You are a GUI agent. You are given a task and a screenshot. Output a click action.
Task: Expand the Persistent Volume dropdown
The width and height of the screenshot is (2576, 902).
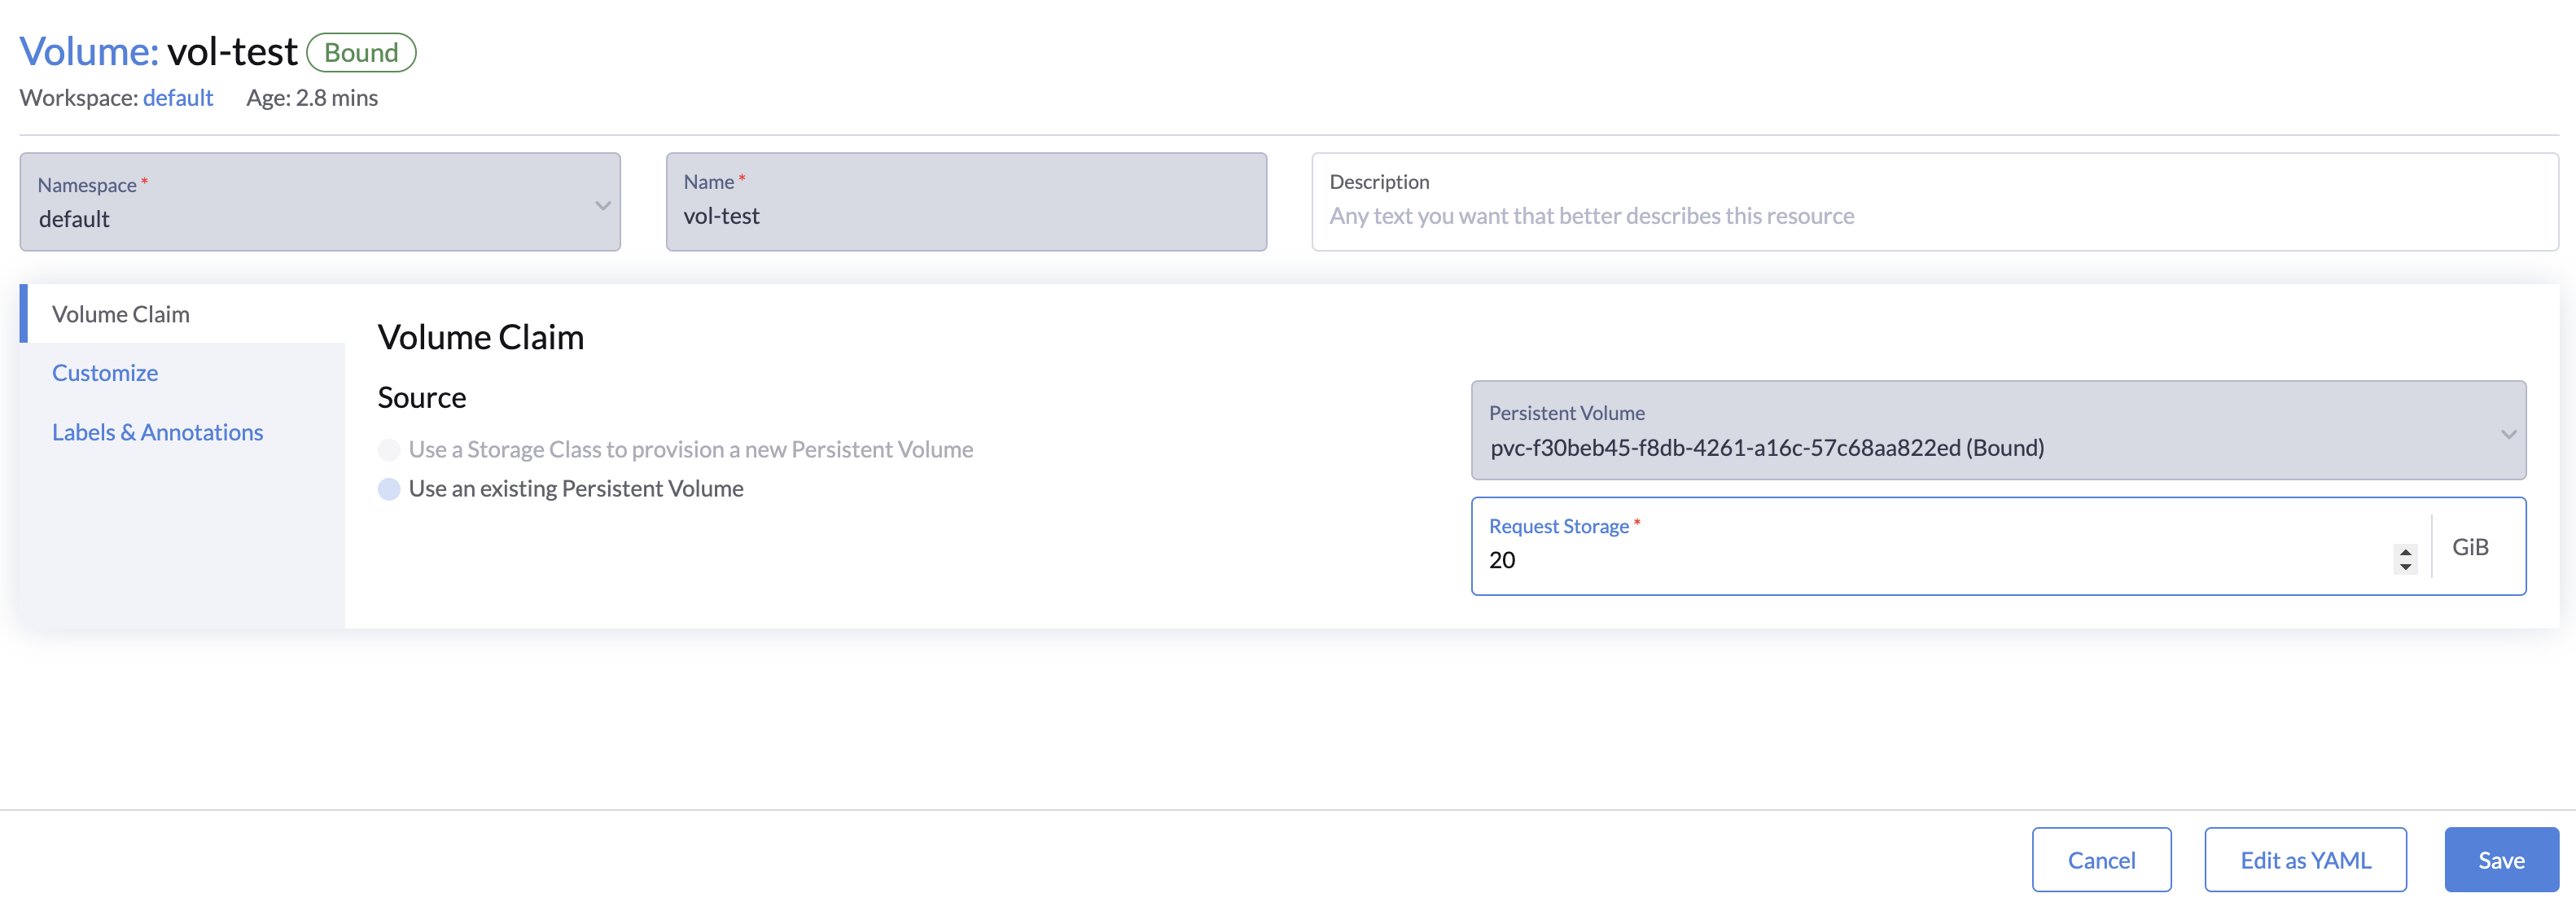[x=1998, y=430]
